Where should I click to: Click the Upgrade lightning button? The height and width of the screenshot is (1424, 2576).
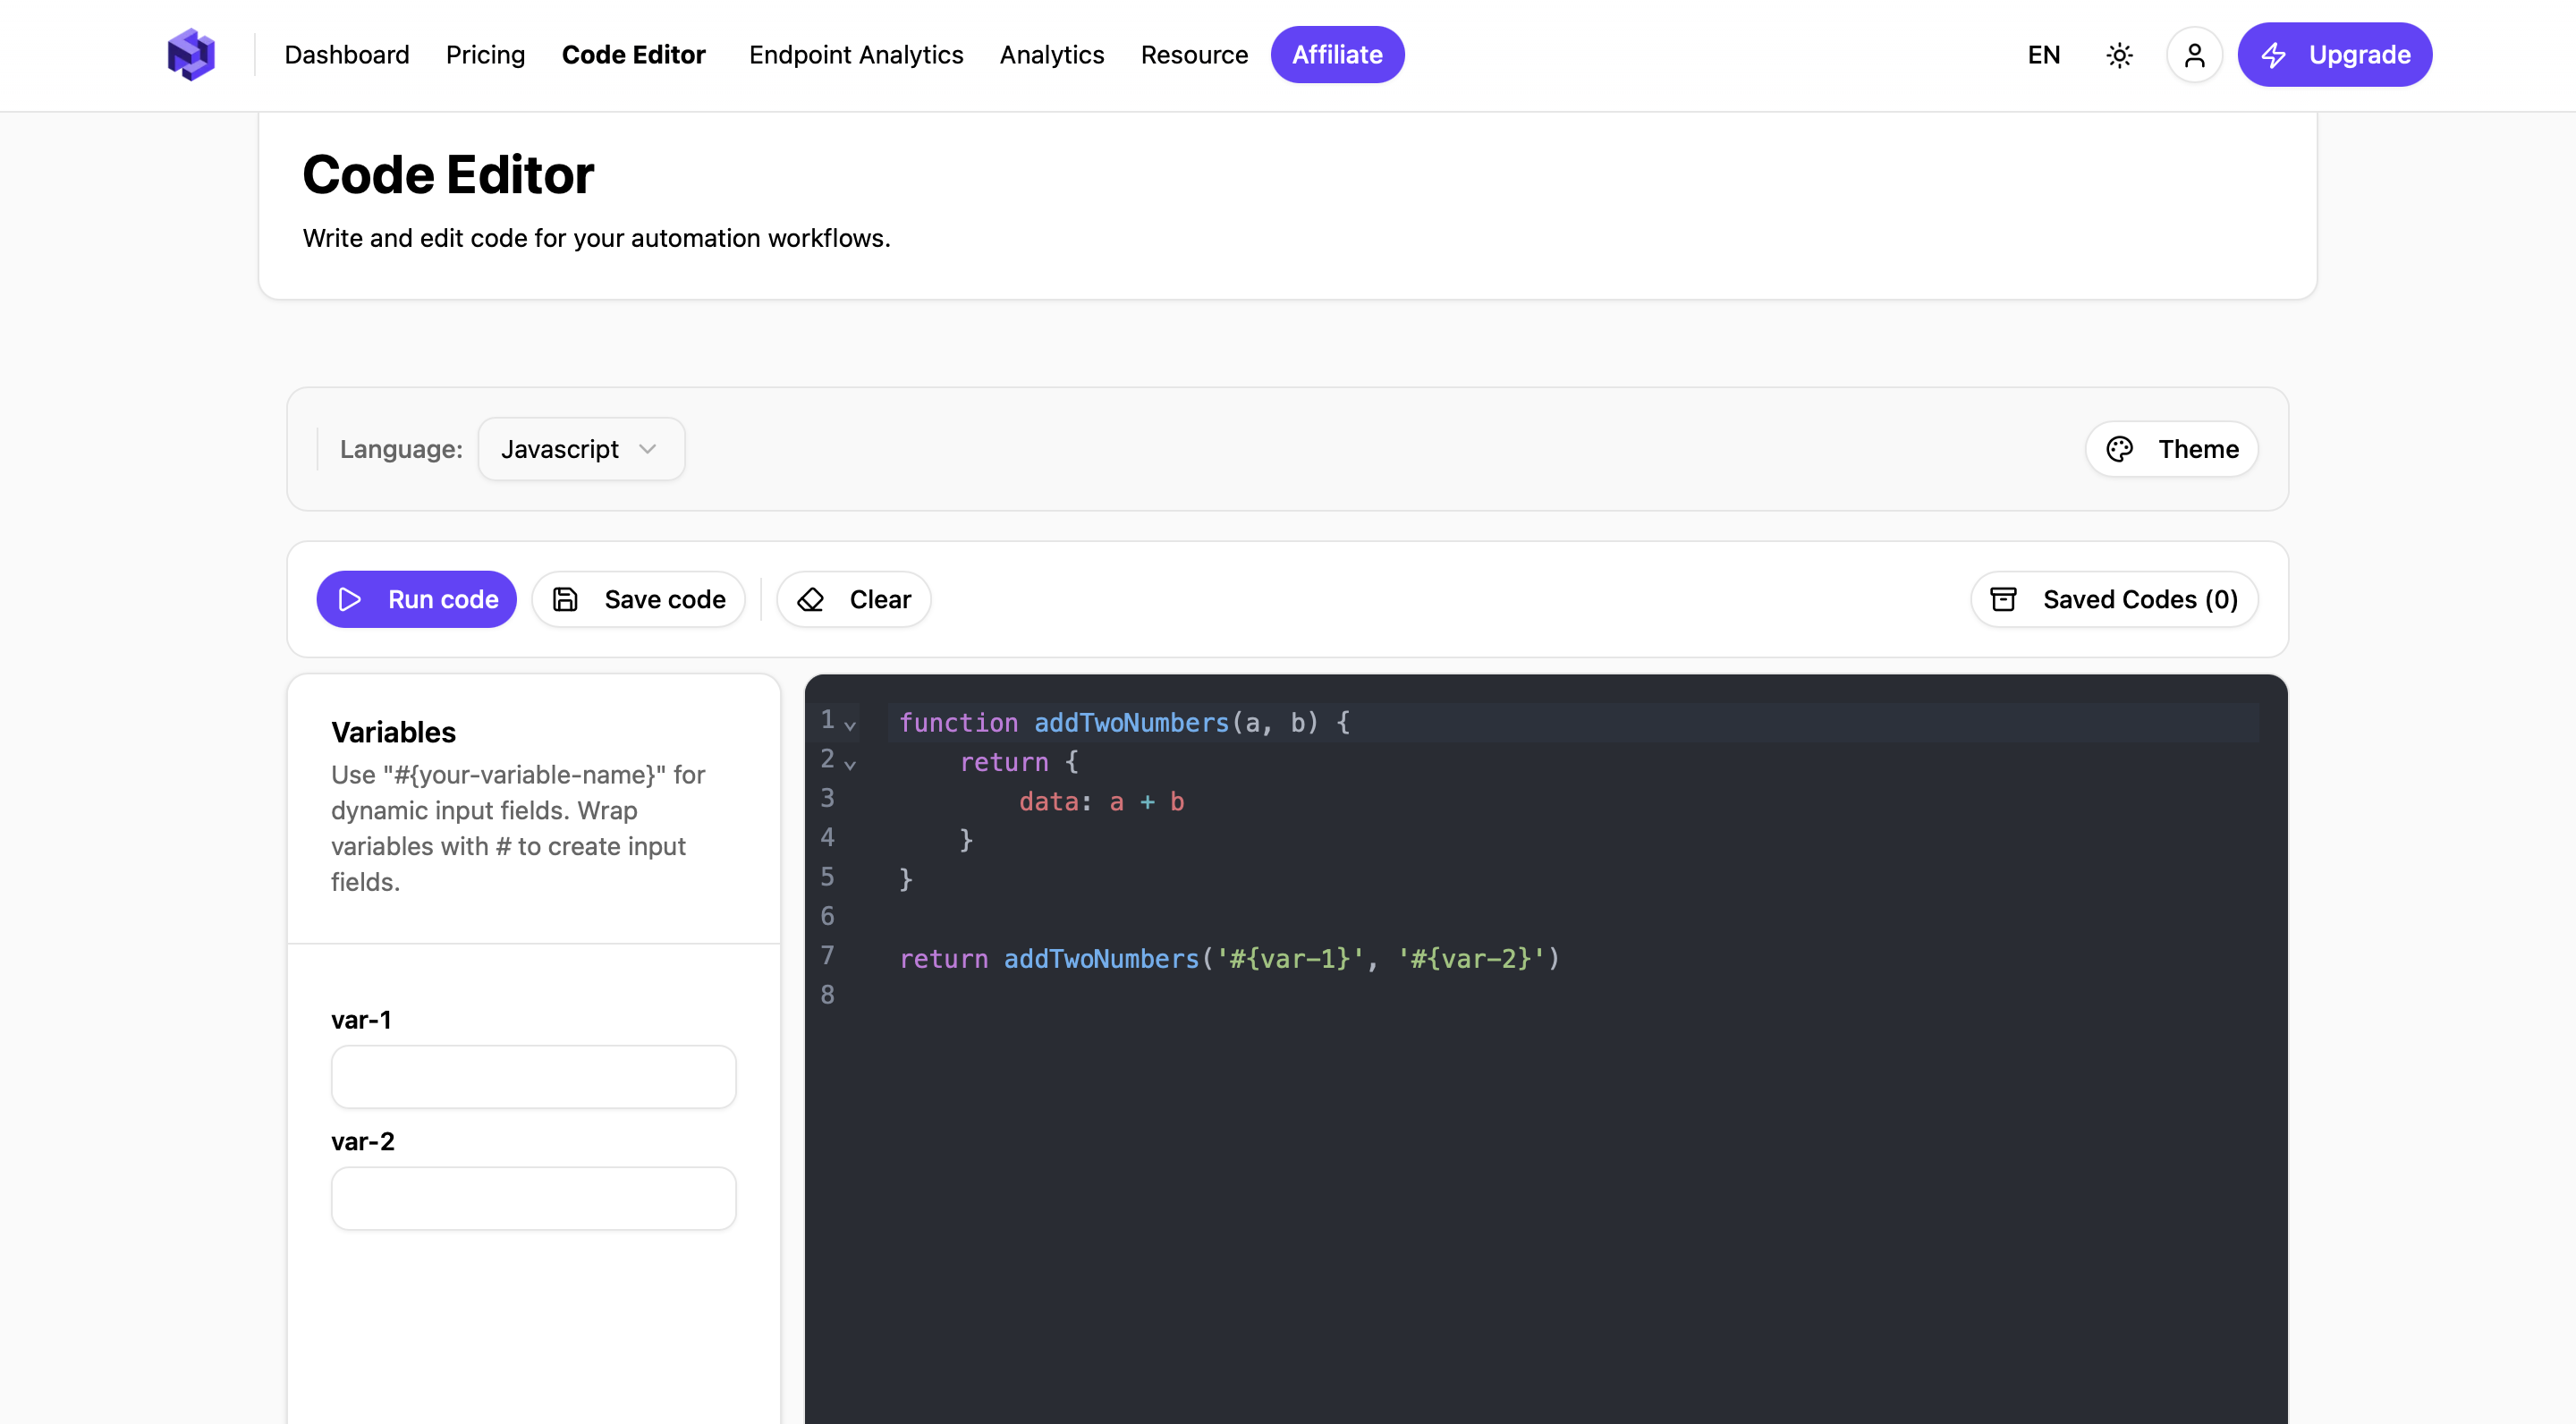pyautogui.click(x=2334, y=55)
